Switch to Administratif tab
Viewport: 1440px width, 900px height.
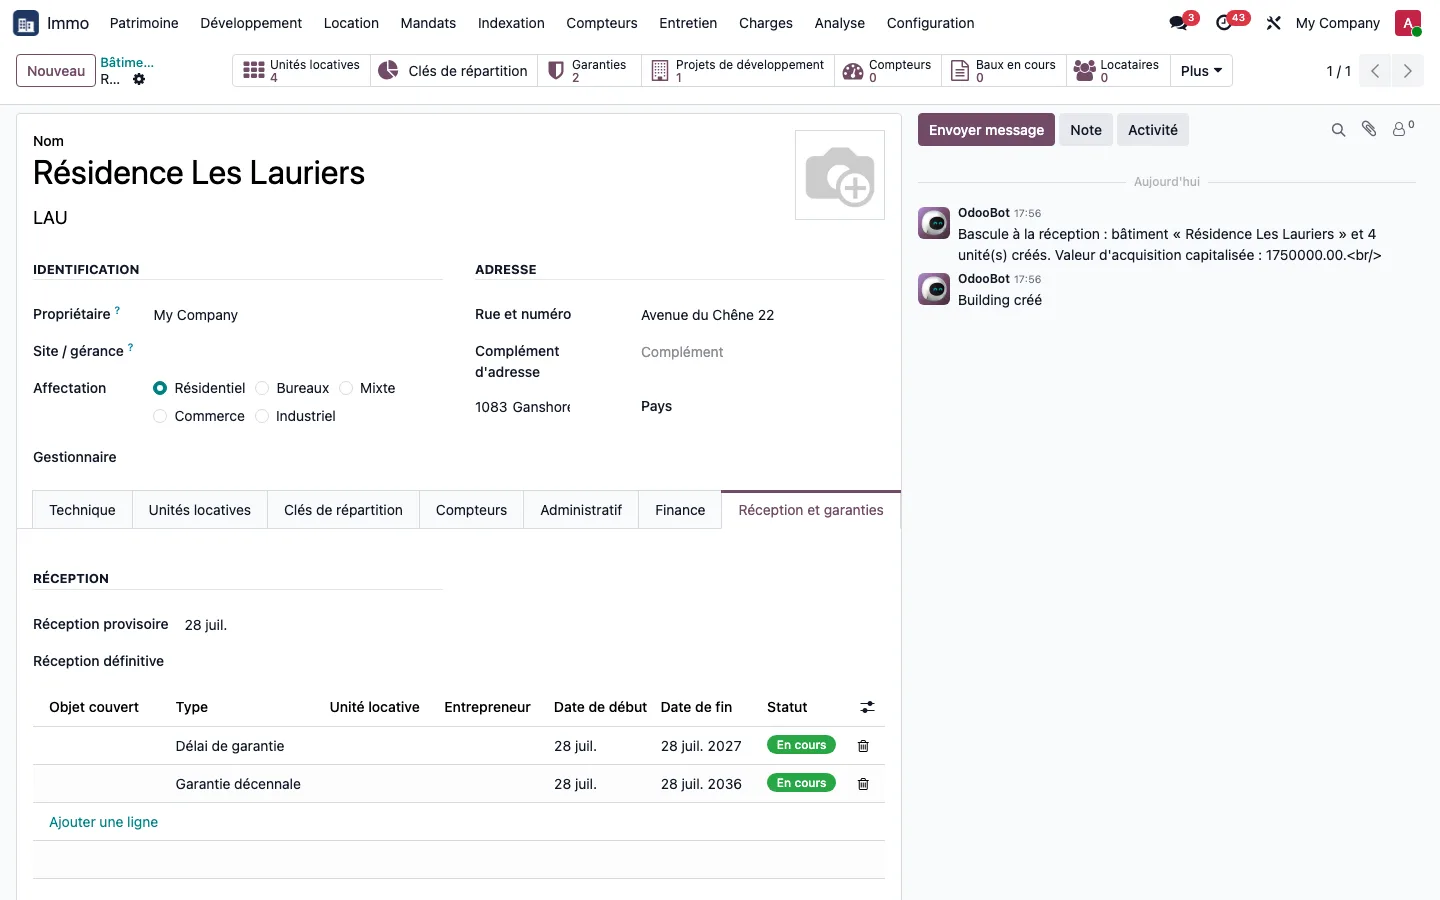coord(581,510)
